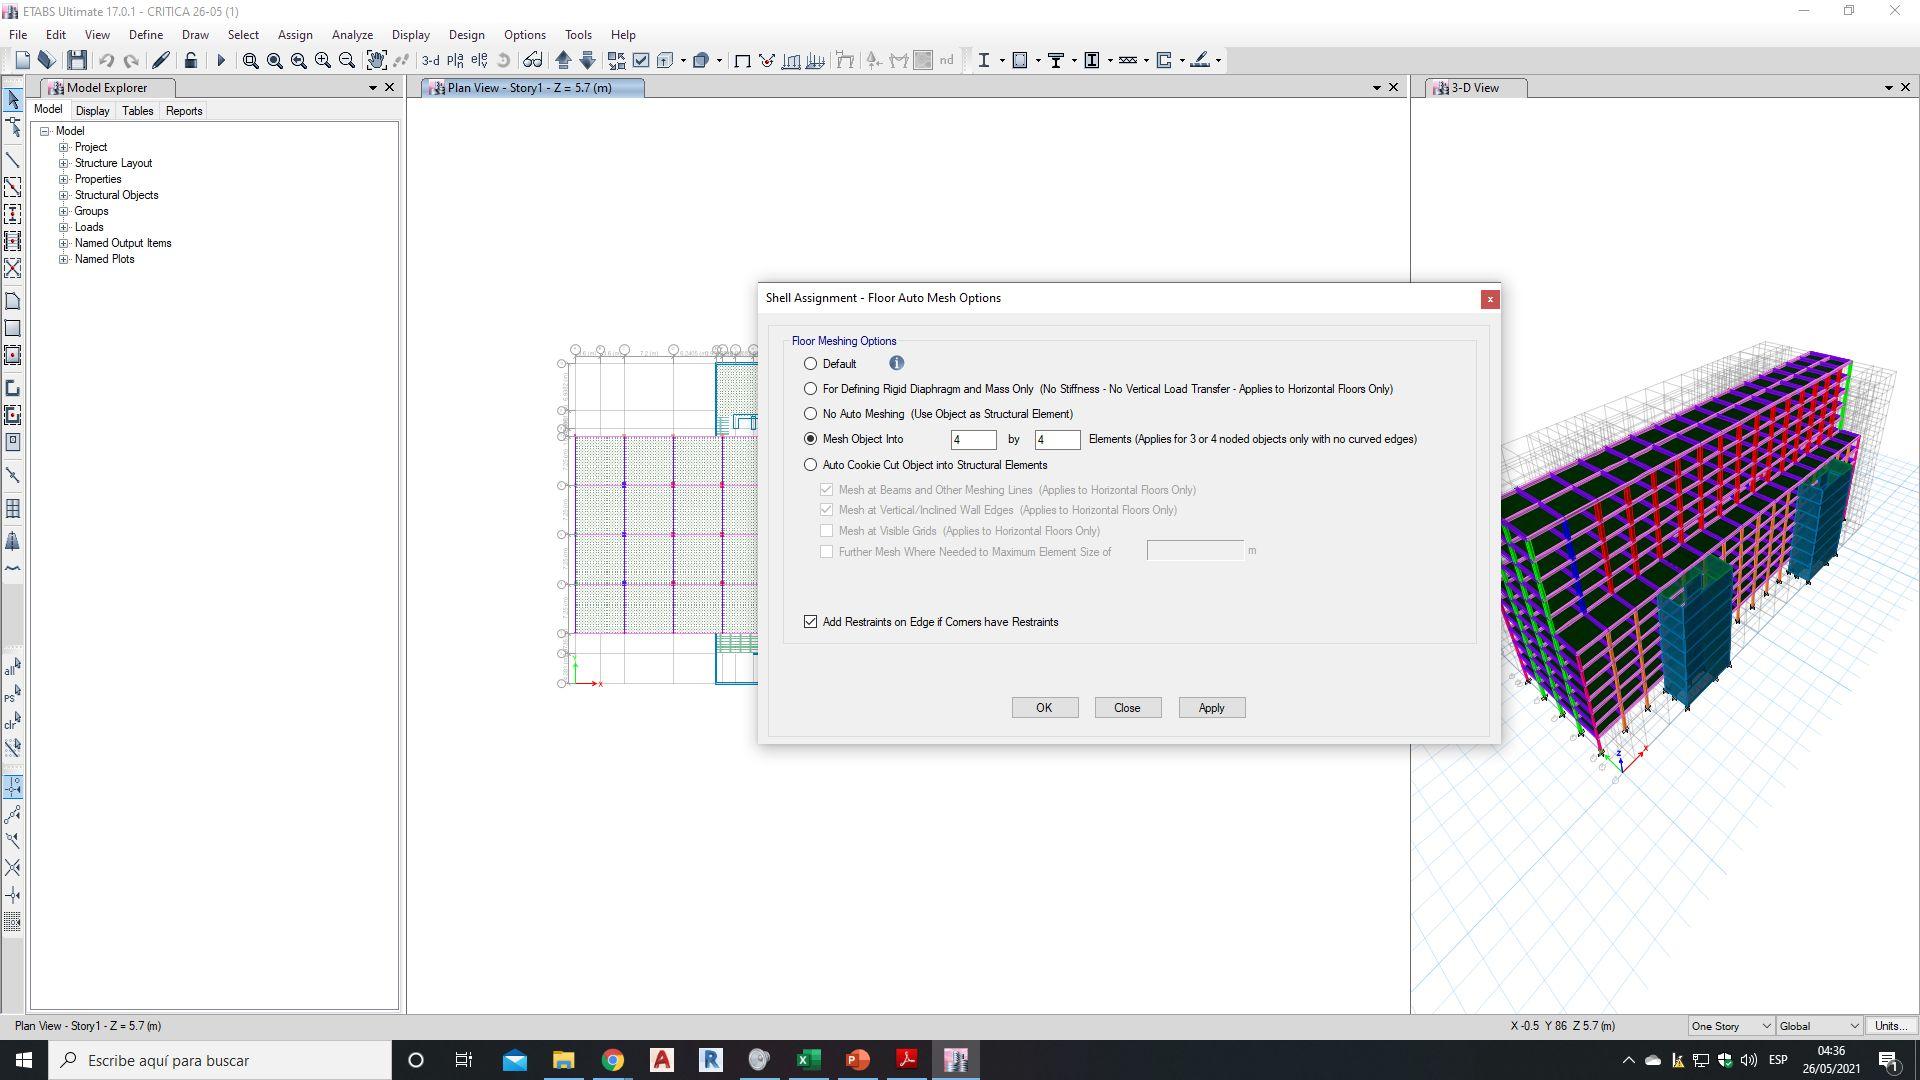
Task: Switch to 3-d view toolbar icon
Action: click(x=430, y=61)
